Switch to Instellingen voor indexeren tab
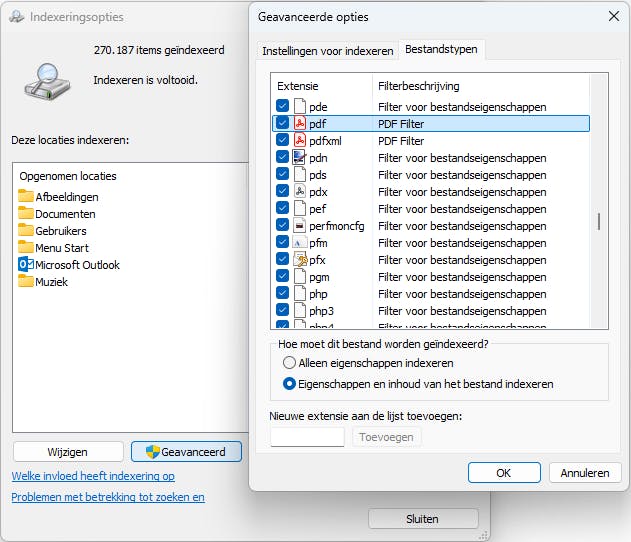Image resolution: width=631 pixels, height=542 pixels. click(x=328, y=51)
